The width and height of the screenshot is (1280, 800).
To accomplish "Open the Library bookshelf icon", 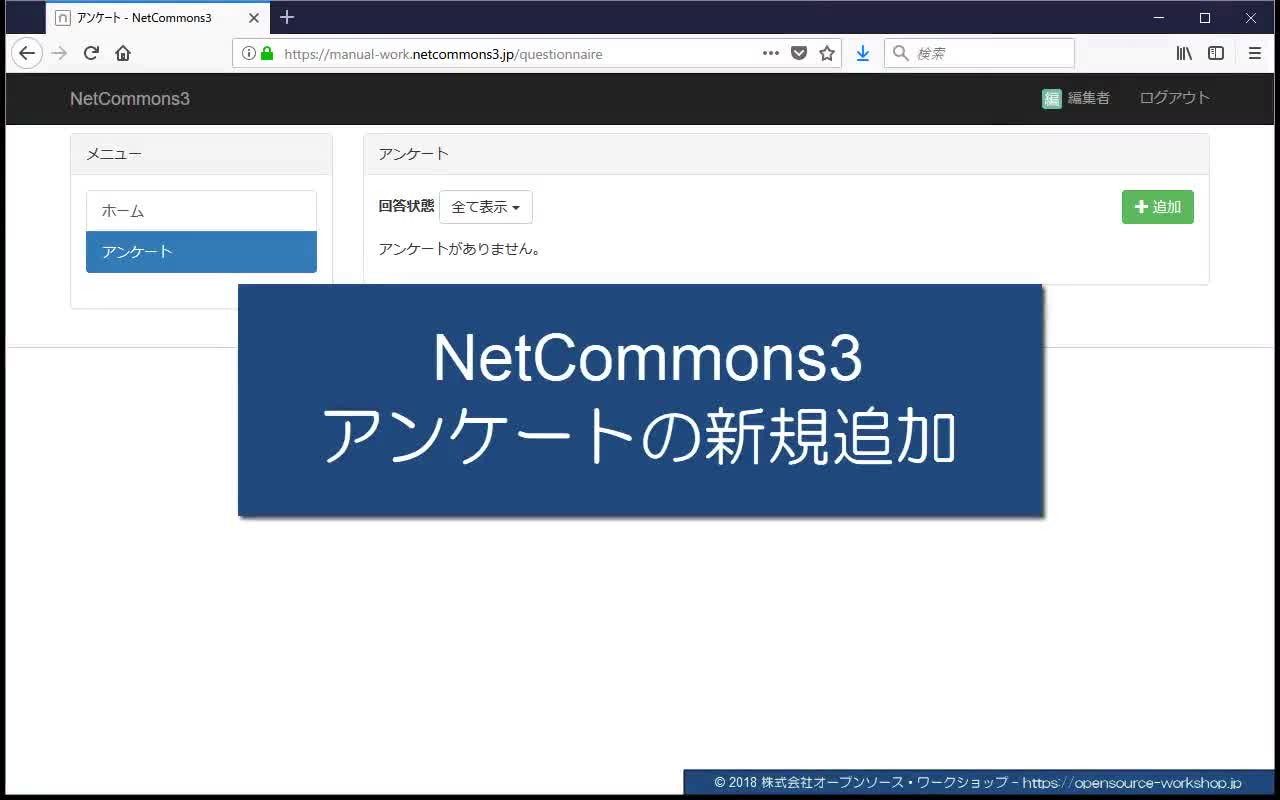I will coord(1184,53).
